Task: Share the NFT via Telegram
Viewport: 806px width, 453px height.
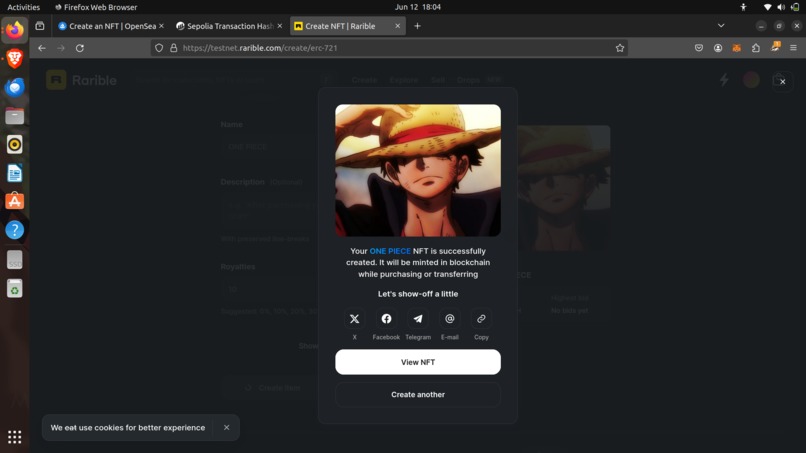Action: click(x=418, y=319)
